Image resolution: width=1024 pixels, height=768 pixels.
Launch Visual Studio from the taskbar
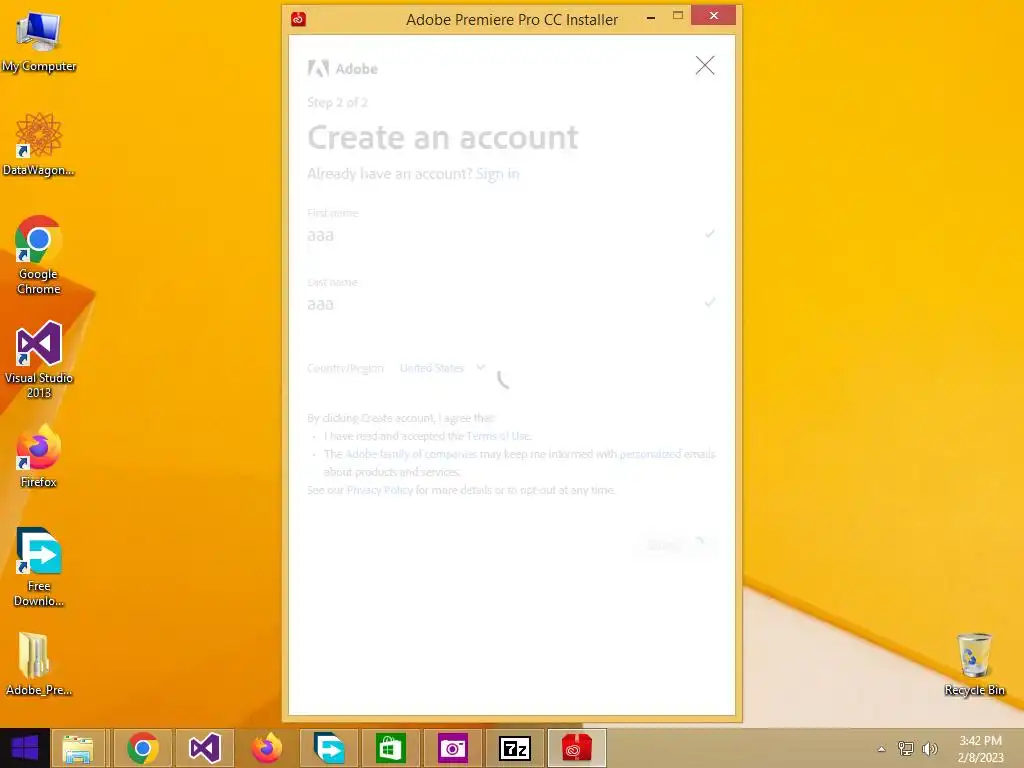[x=204, y=748]
